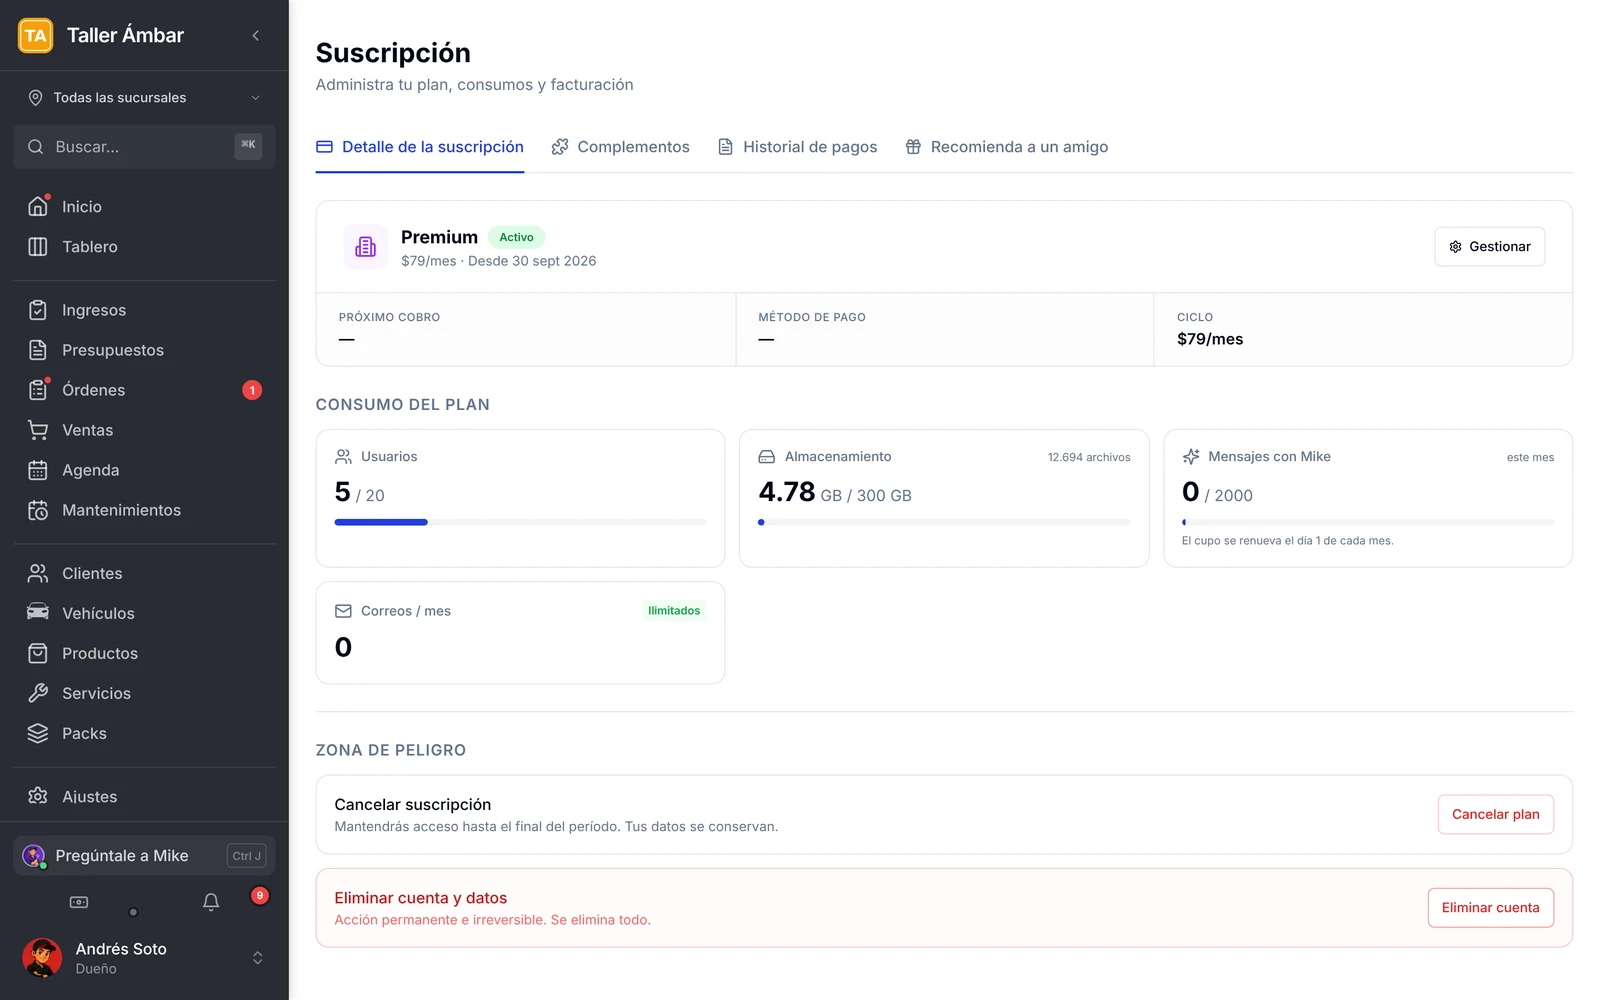The height and width of the screenshot is (1000, 1600).
Task: Click the Gestionar button
Action: (1489, 247)
